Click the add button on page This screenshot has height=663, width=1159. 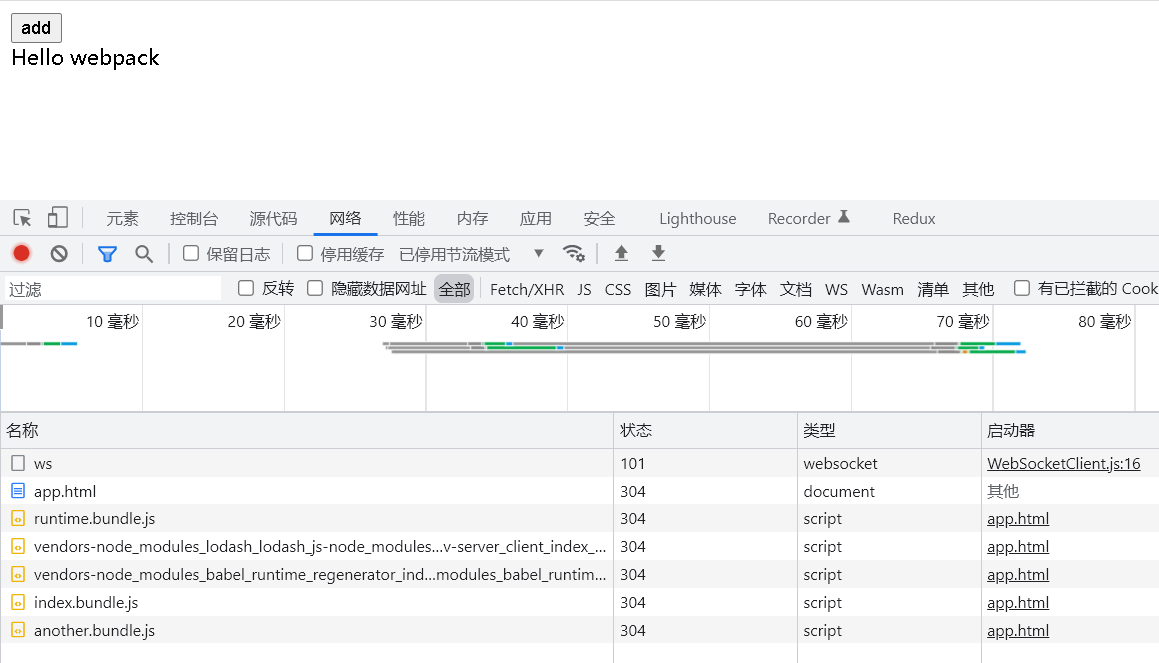coord(36,28)
